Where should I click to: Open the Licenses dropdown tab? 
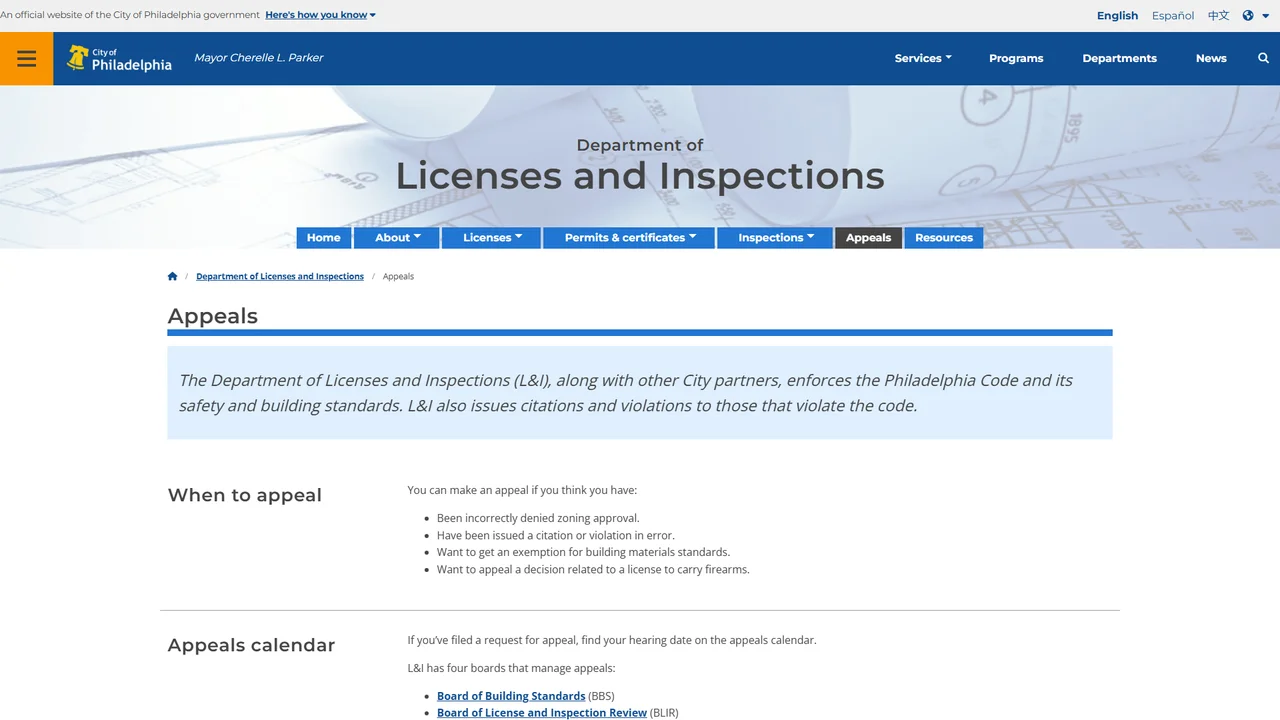pyautogui.click(x=493, y=238)
